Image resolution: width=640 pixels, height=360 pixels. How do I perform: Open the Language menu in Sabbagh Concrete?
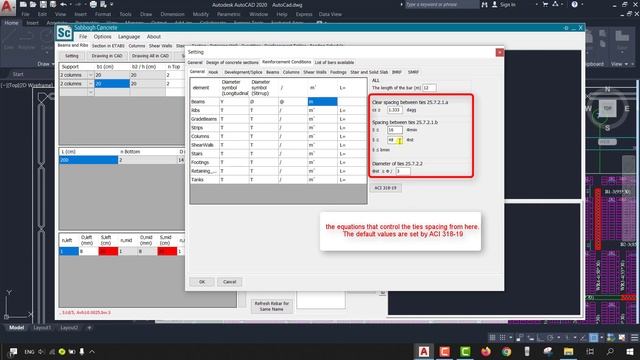point(129,37)
